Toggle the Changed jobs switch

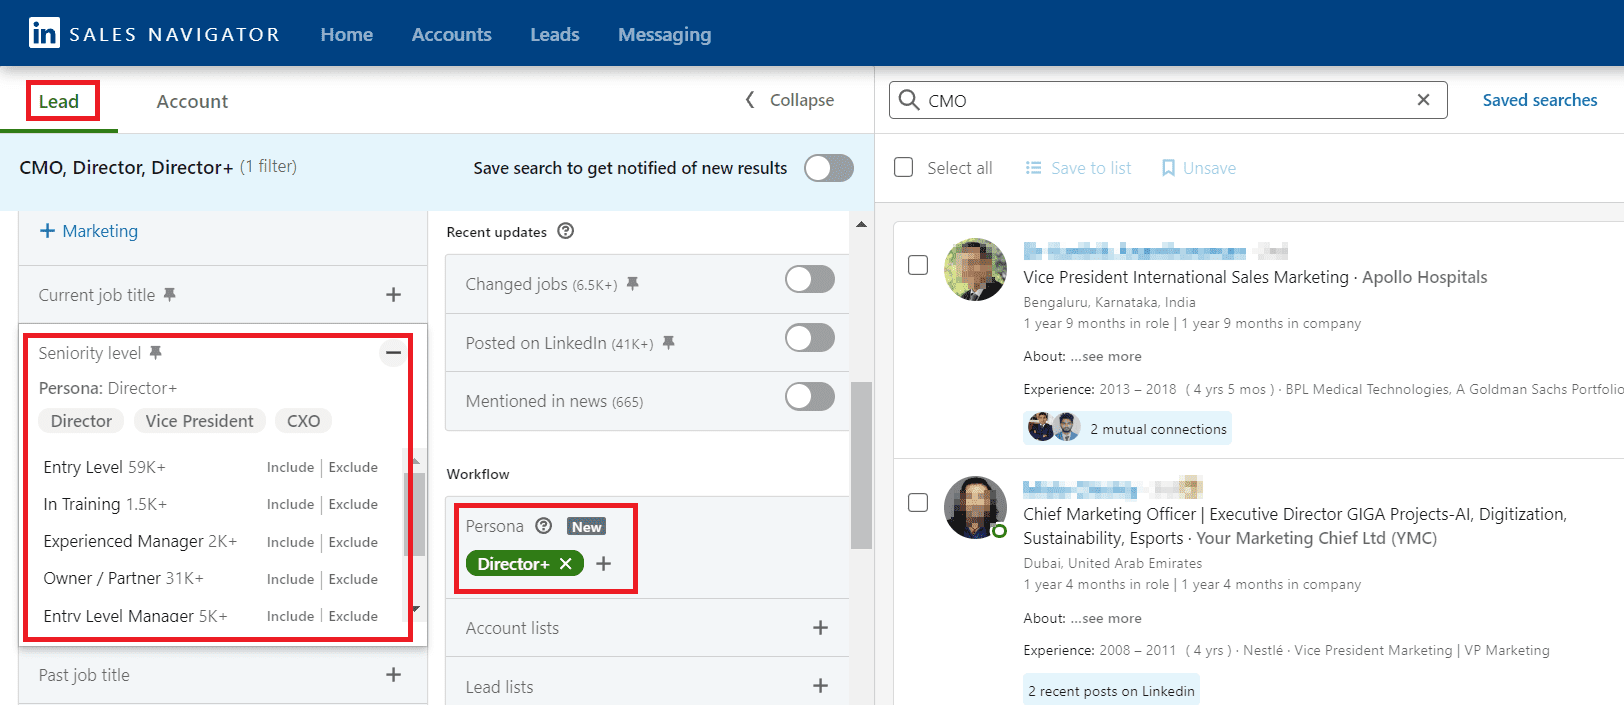809,280
